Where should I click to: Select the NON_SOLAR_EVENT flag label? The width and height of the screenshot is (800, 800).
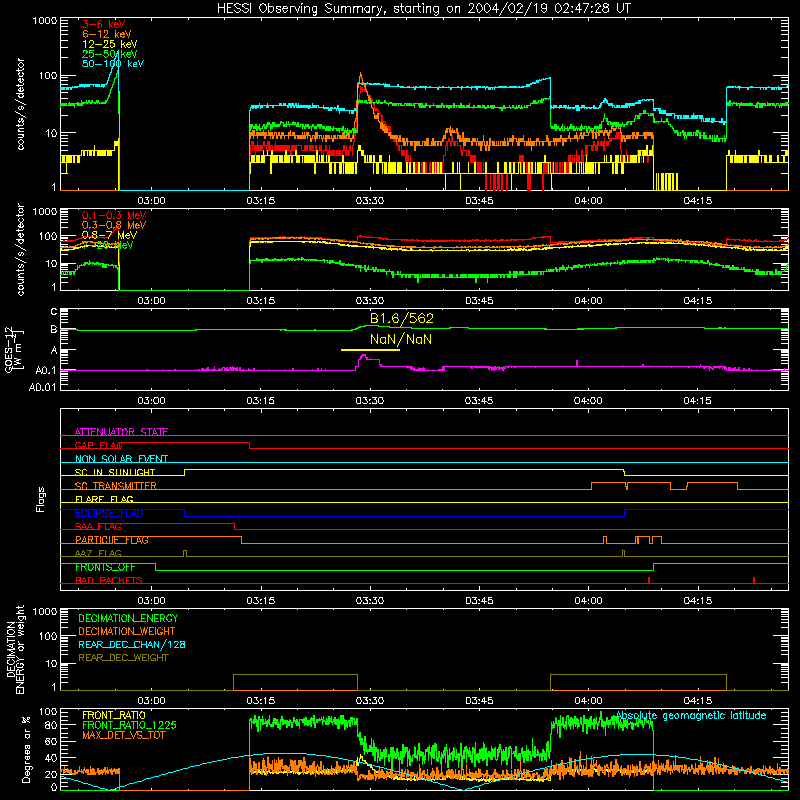[121, 459]
